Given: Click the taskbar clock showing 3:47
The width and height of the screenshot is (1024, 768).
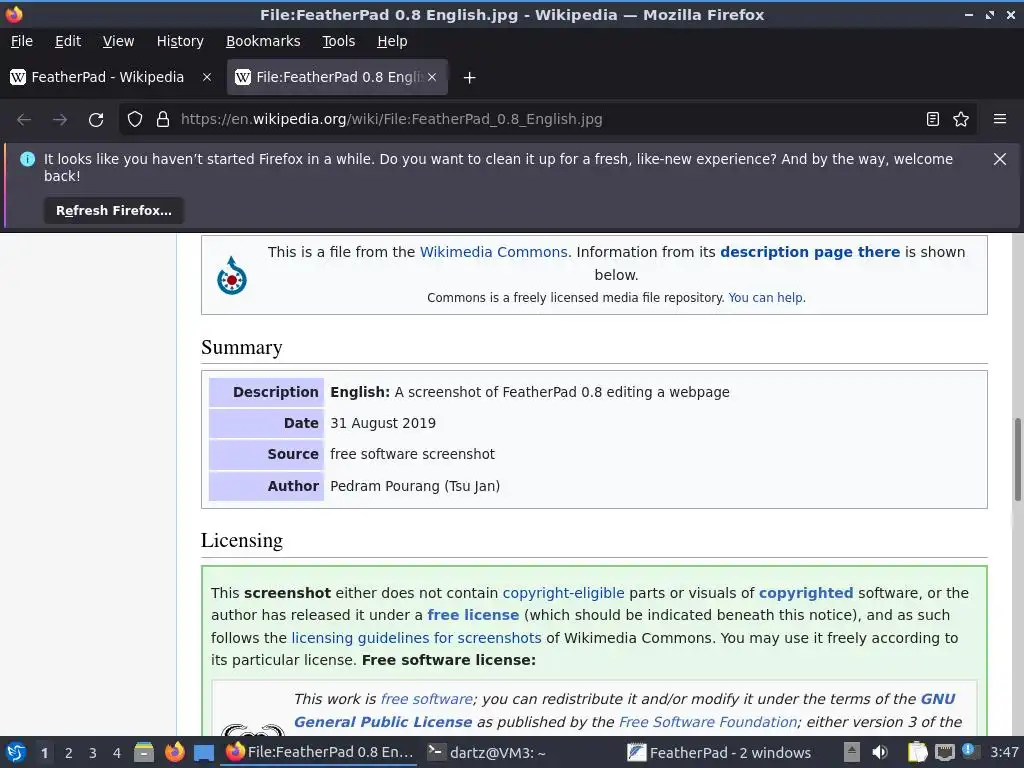Looking at the screenshot, I should tap(1004, 752).
